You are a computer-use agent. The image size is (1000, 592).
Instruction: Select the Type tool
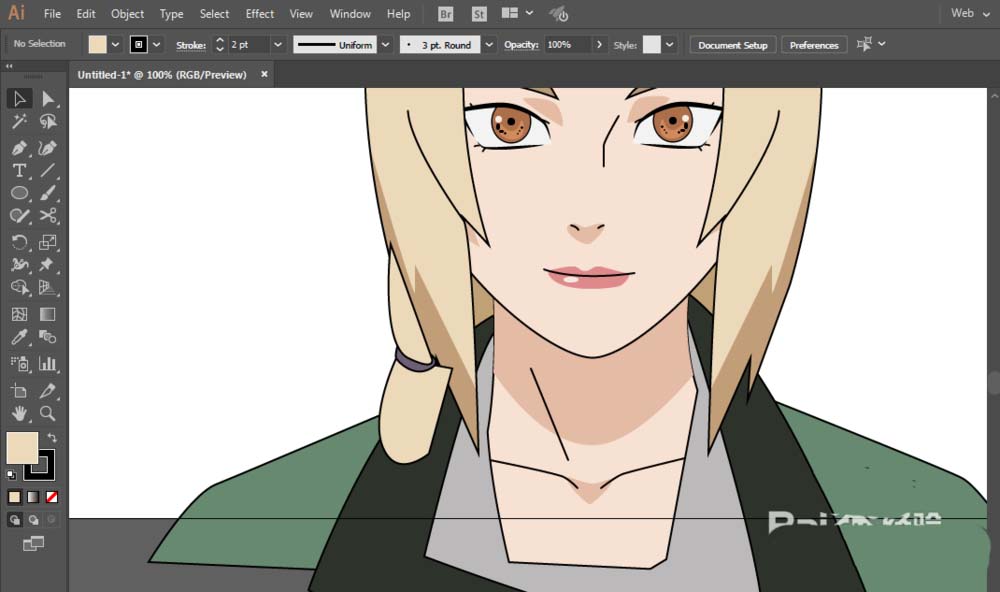[19, 170]
